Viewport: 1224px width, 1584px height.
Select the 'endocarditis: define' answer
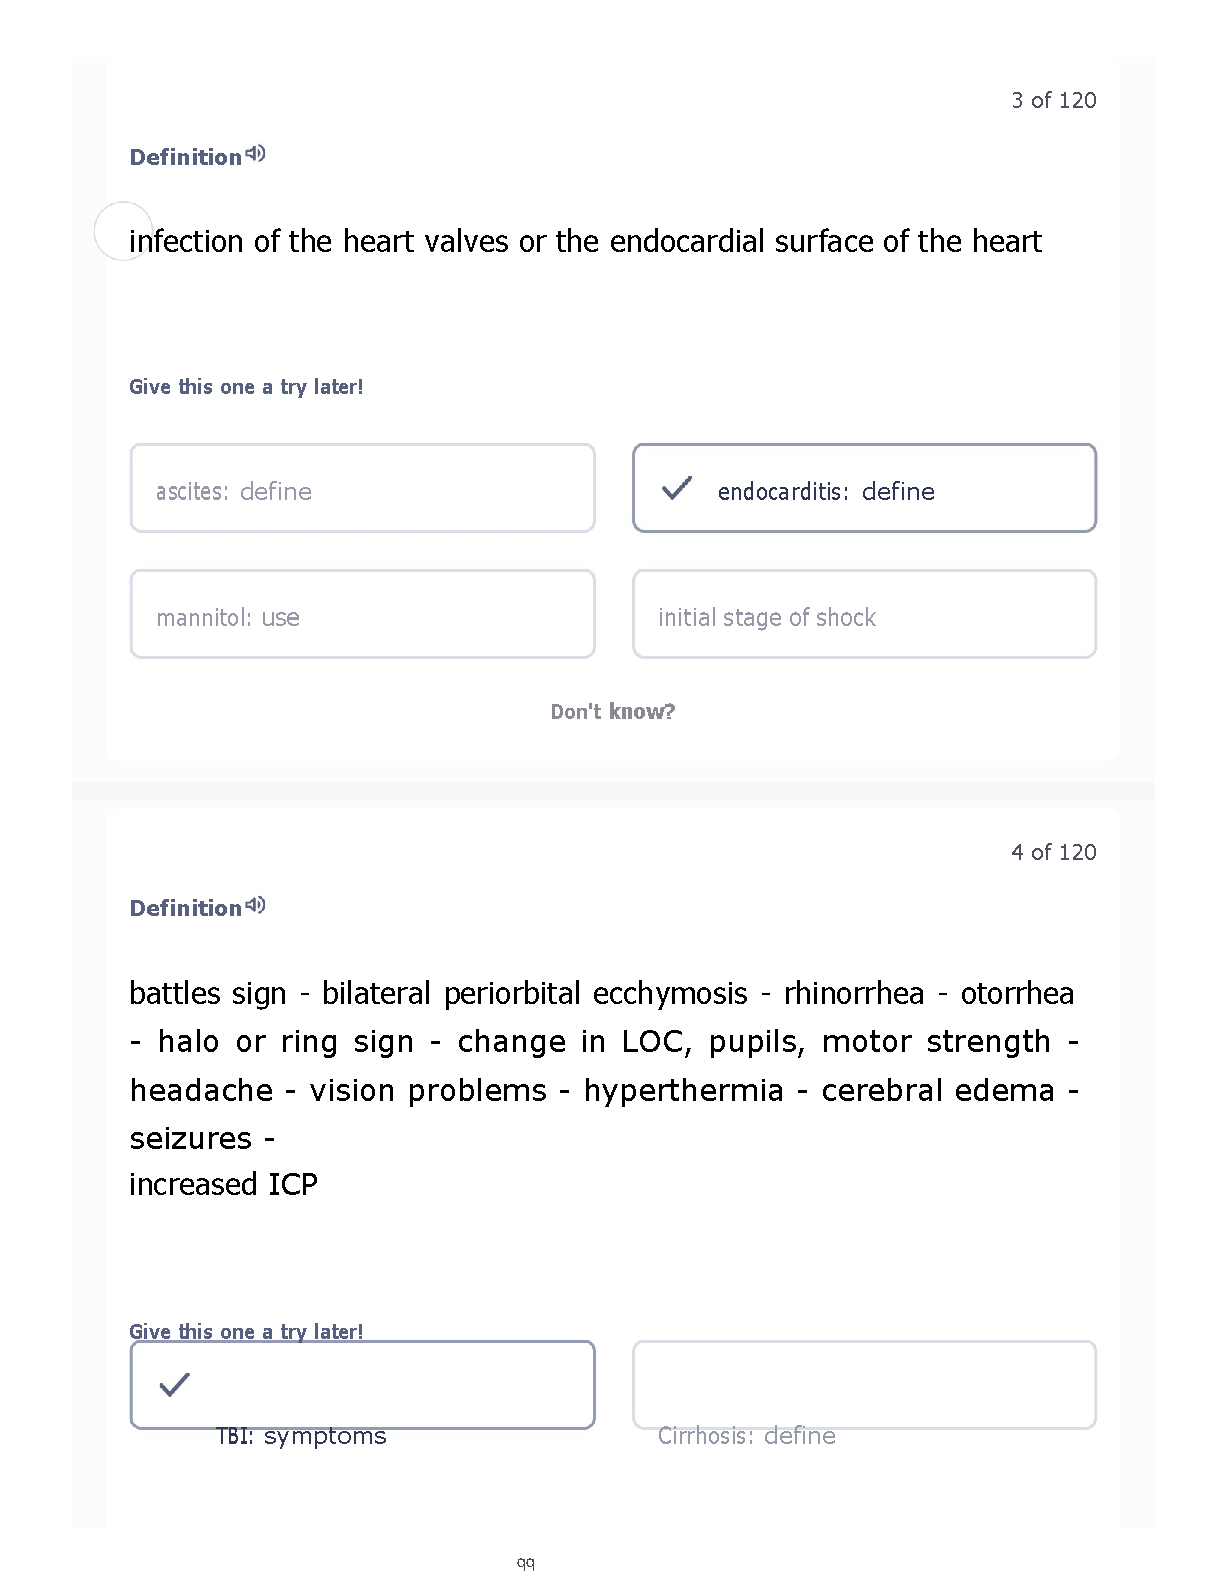tap(864, 488)
